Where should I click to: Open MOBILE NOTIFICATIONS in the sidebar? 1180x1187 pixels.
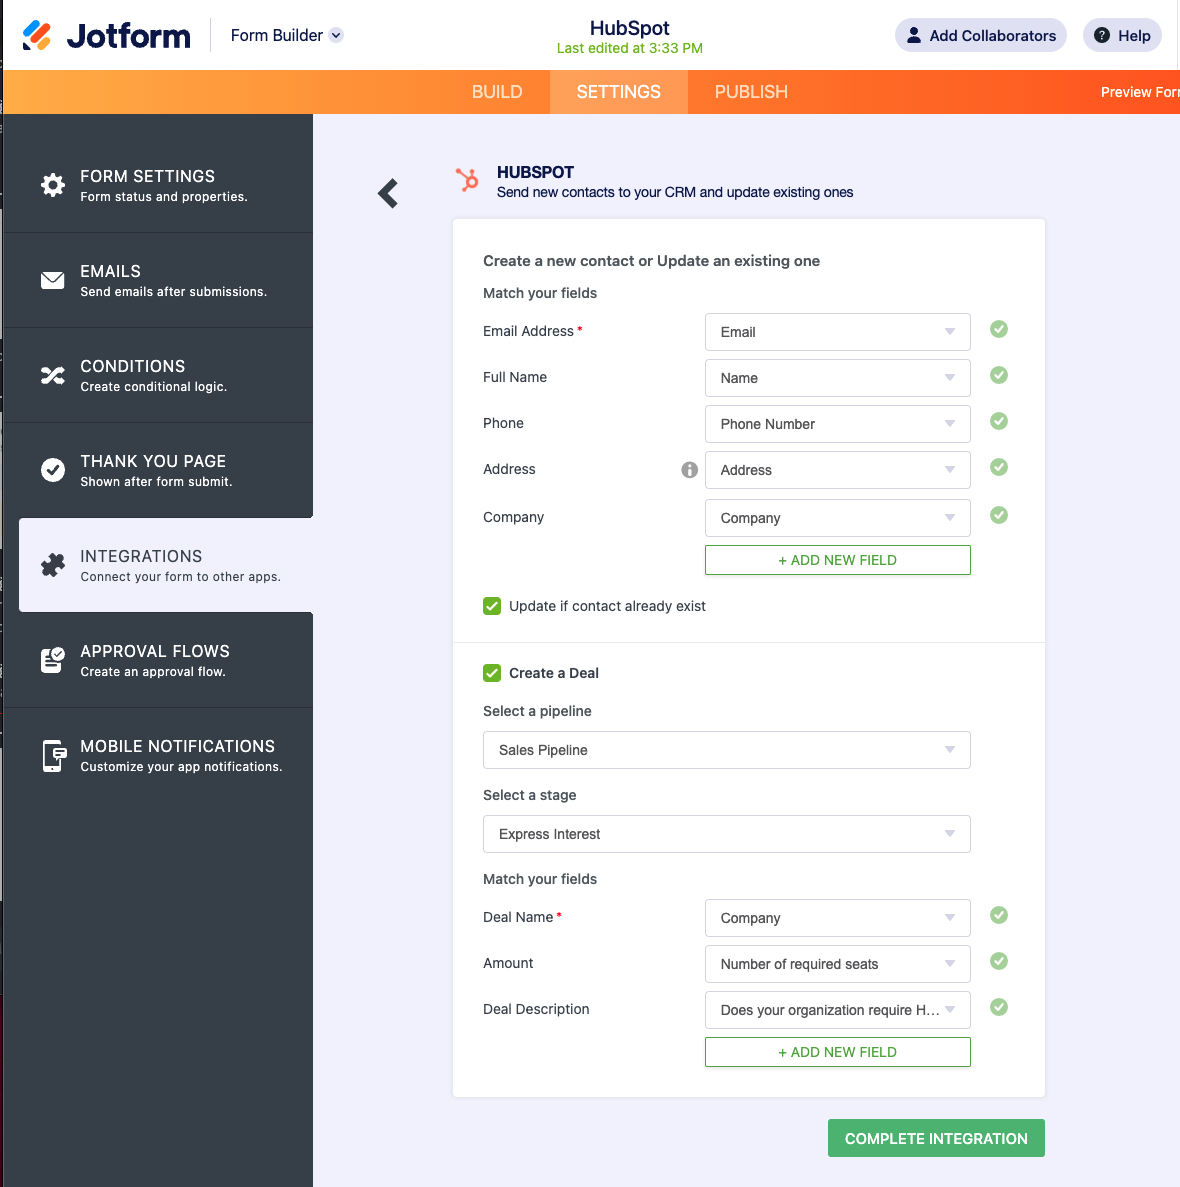point(157,756)
